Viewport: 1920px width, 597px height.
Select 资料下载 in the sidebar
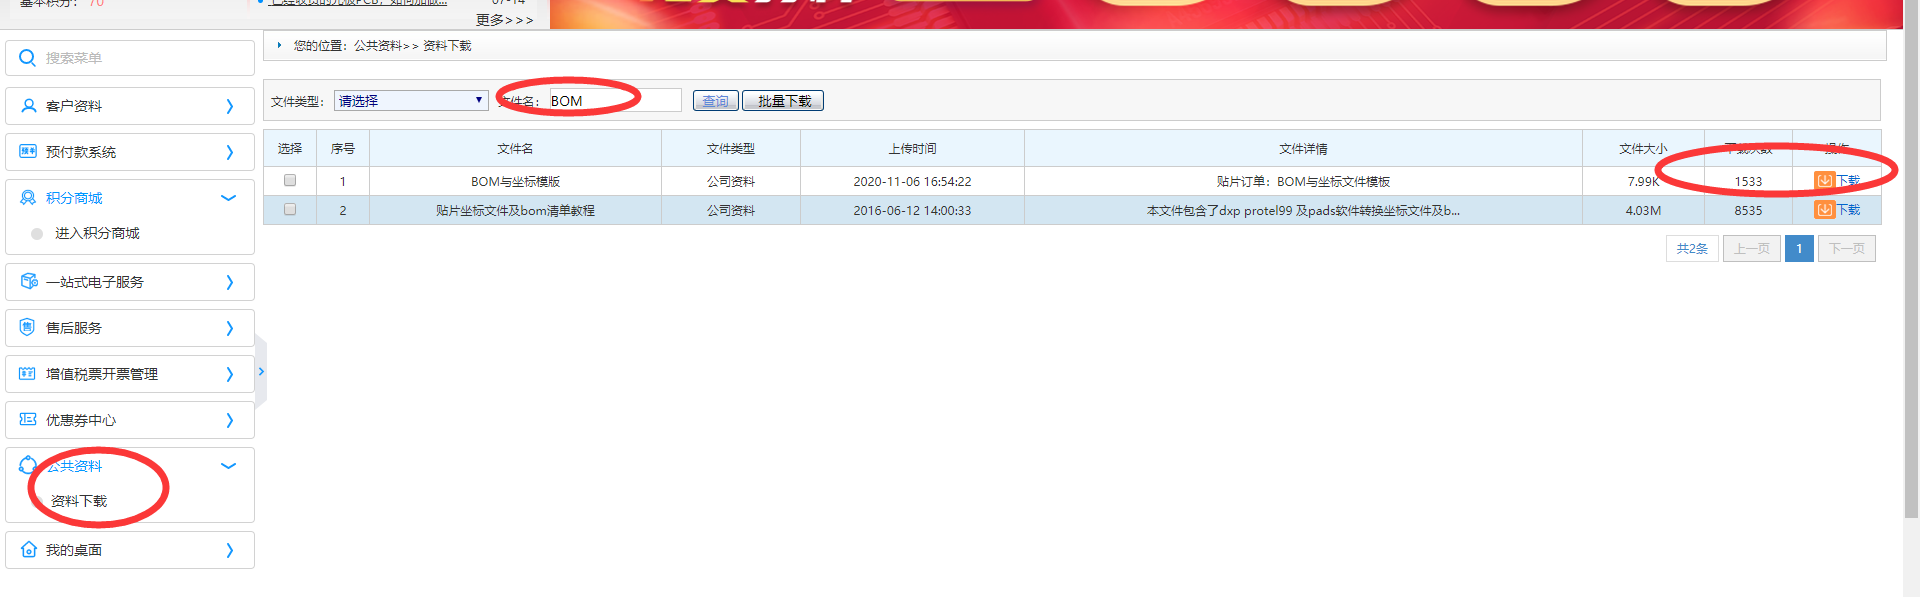tap(79, 501)
